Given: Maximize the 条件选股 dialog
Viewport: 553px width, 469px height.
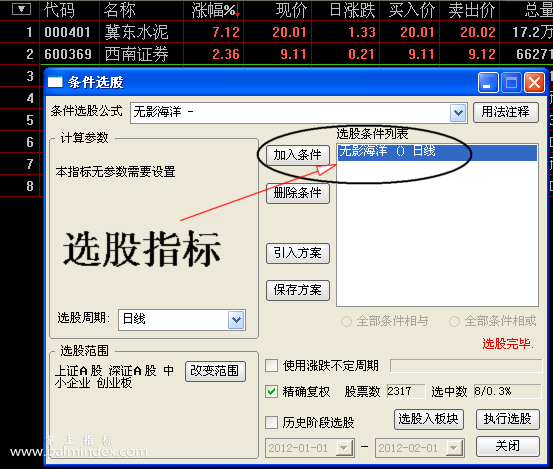Looking at the screenshot, I should [x=511, y=83].
